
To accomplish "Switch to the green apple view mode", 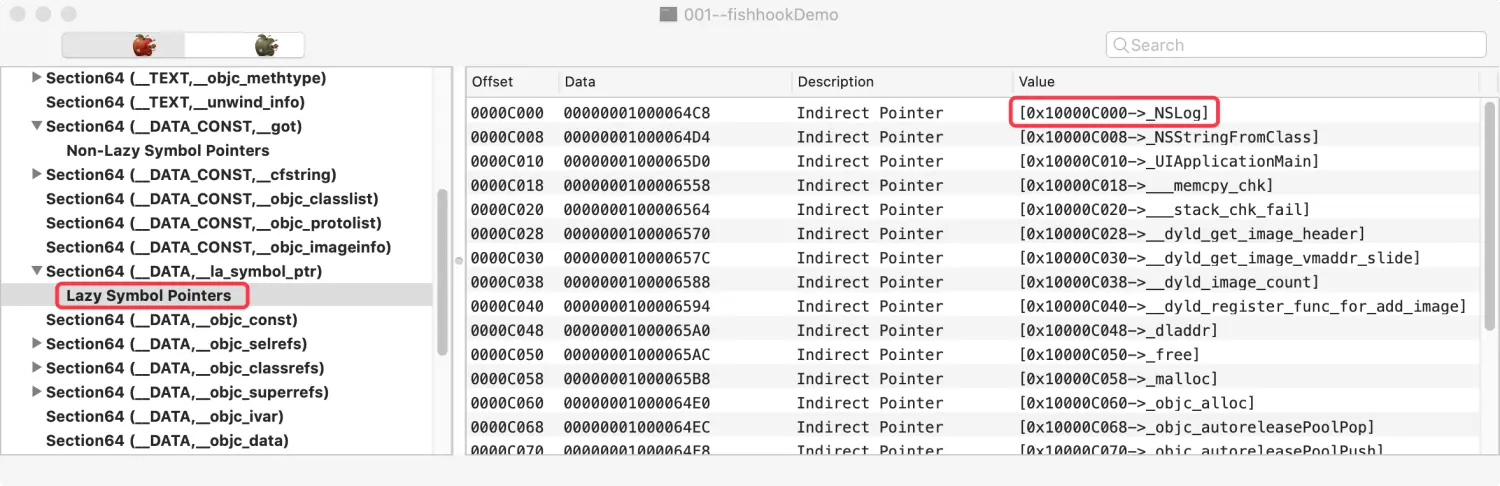I will click(x=265, y=45).
